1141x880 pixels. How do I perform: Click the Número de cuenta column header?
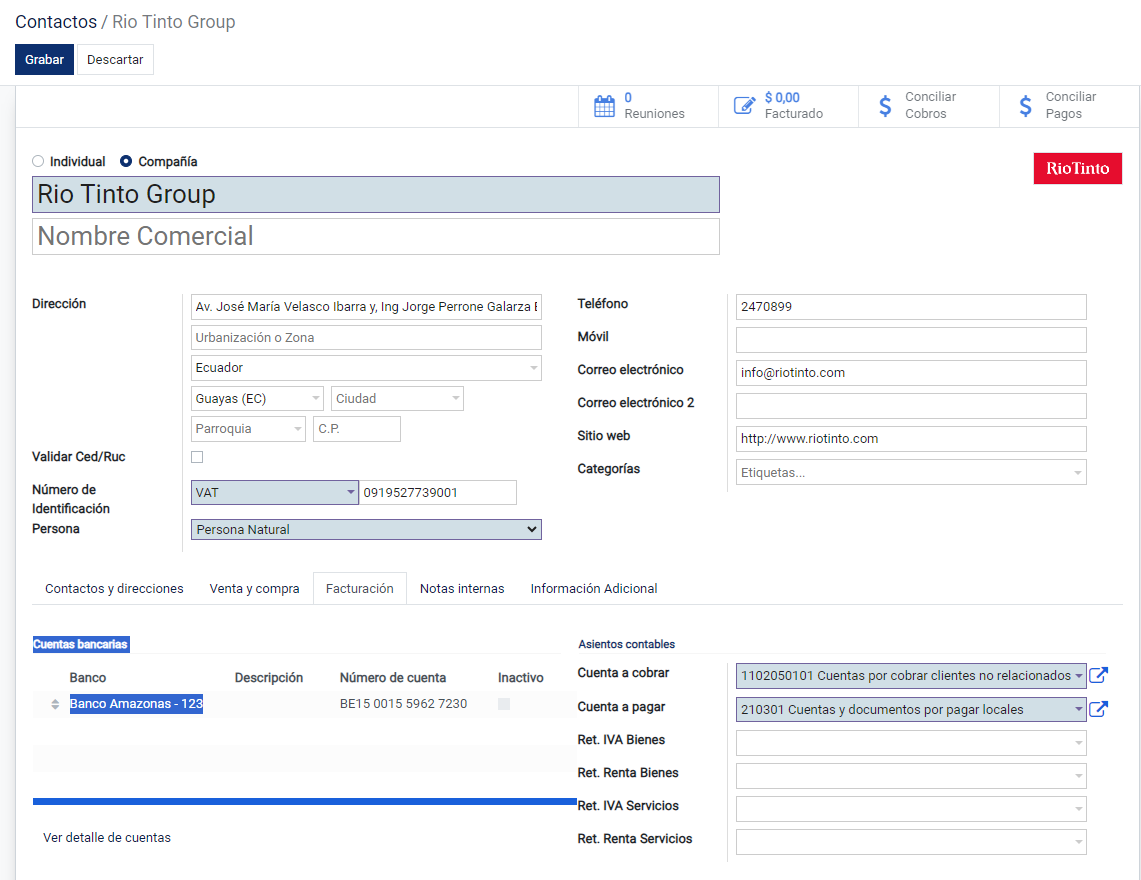click(393, 678)
